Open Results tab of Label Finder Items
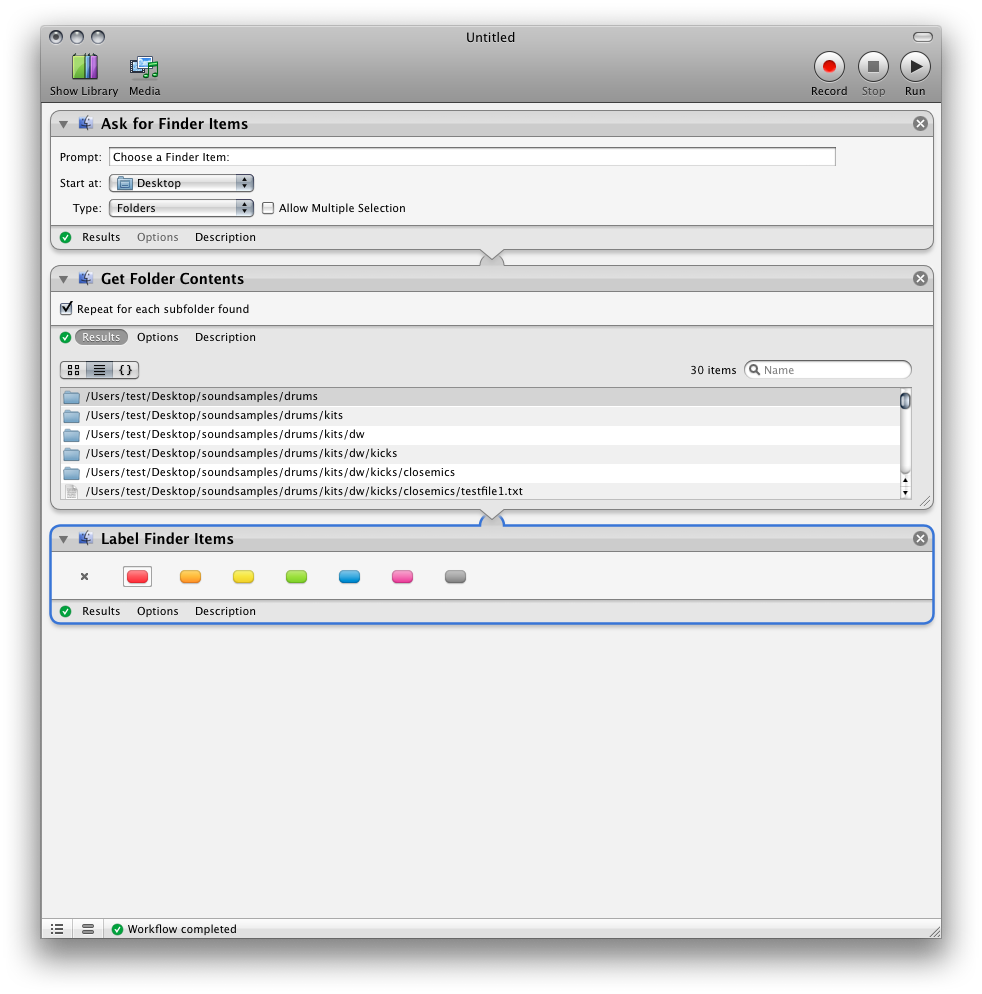Image resolution: width=982 pixels, height=994 pixels. click(x=101, y=611)
